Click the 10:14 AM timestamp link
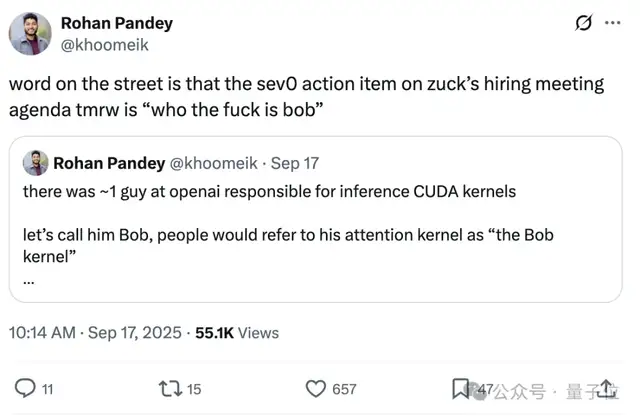 pos(42,332)
